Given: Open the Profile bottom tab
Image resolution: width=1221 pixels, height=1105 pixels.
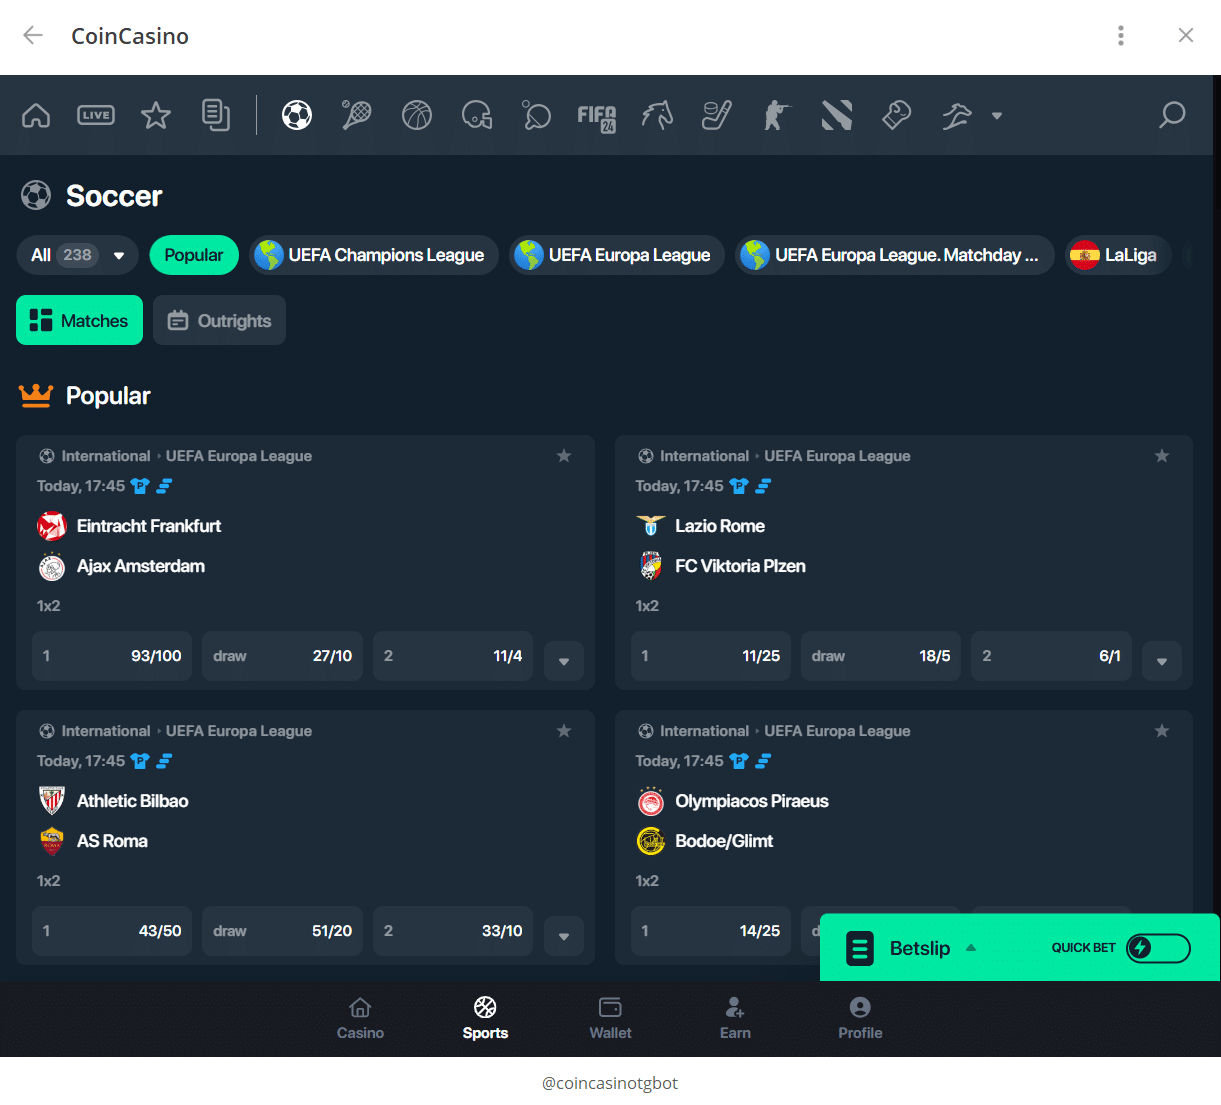Looking at the screenshot, I should pyautogui.click(x=860, y=1019).
